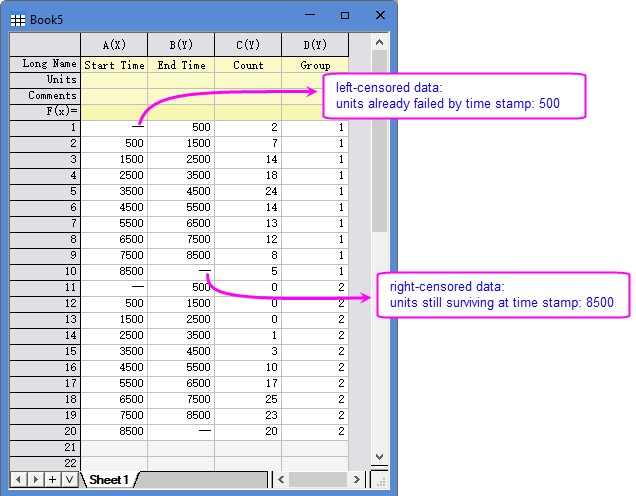
Task: Click missing Start Time cell in row 1
Action: coord(114,128)
